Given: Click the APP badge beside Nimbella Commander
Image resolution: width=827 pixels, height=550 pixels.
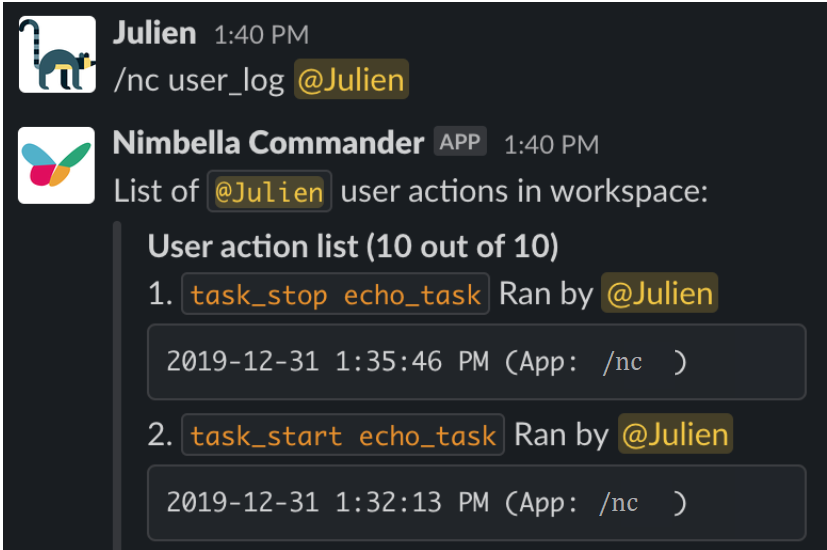Looking at the screenshot, I should (460, 142).
